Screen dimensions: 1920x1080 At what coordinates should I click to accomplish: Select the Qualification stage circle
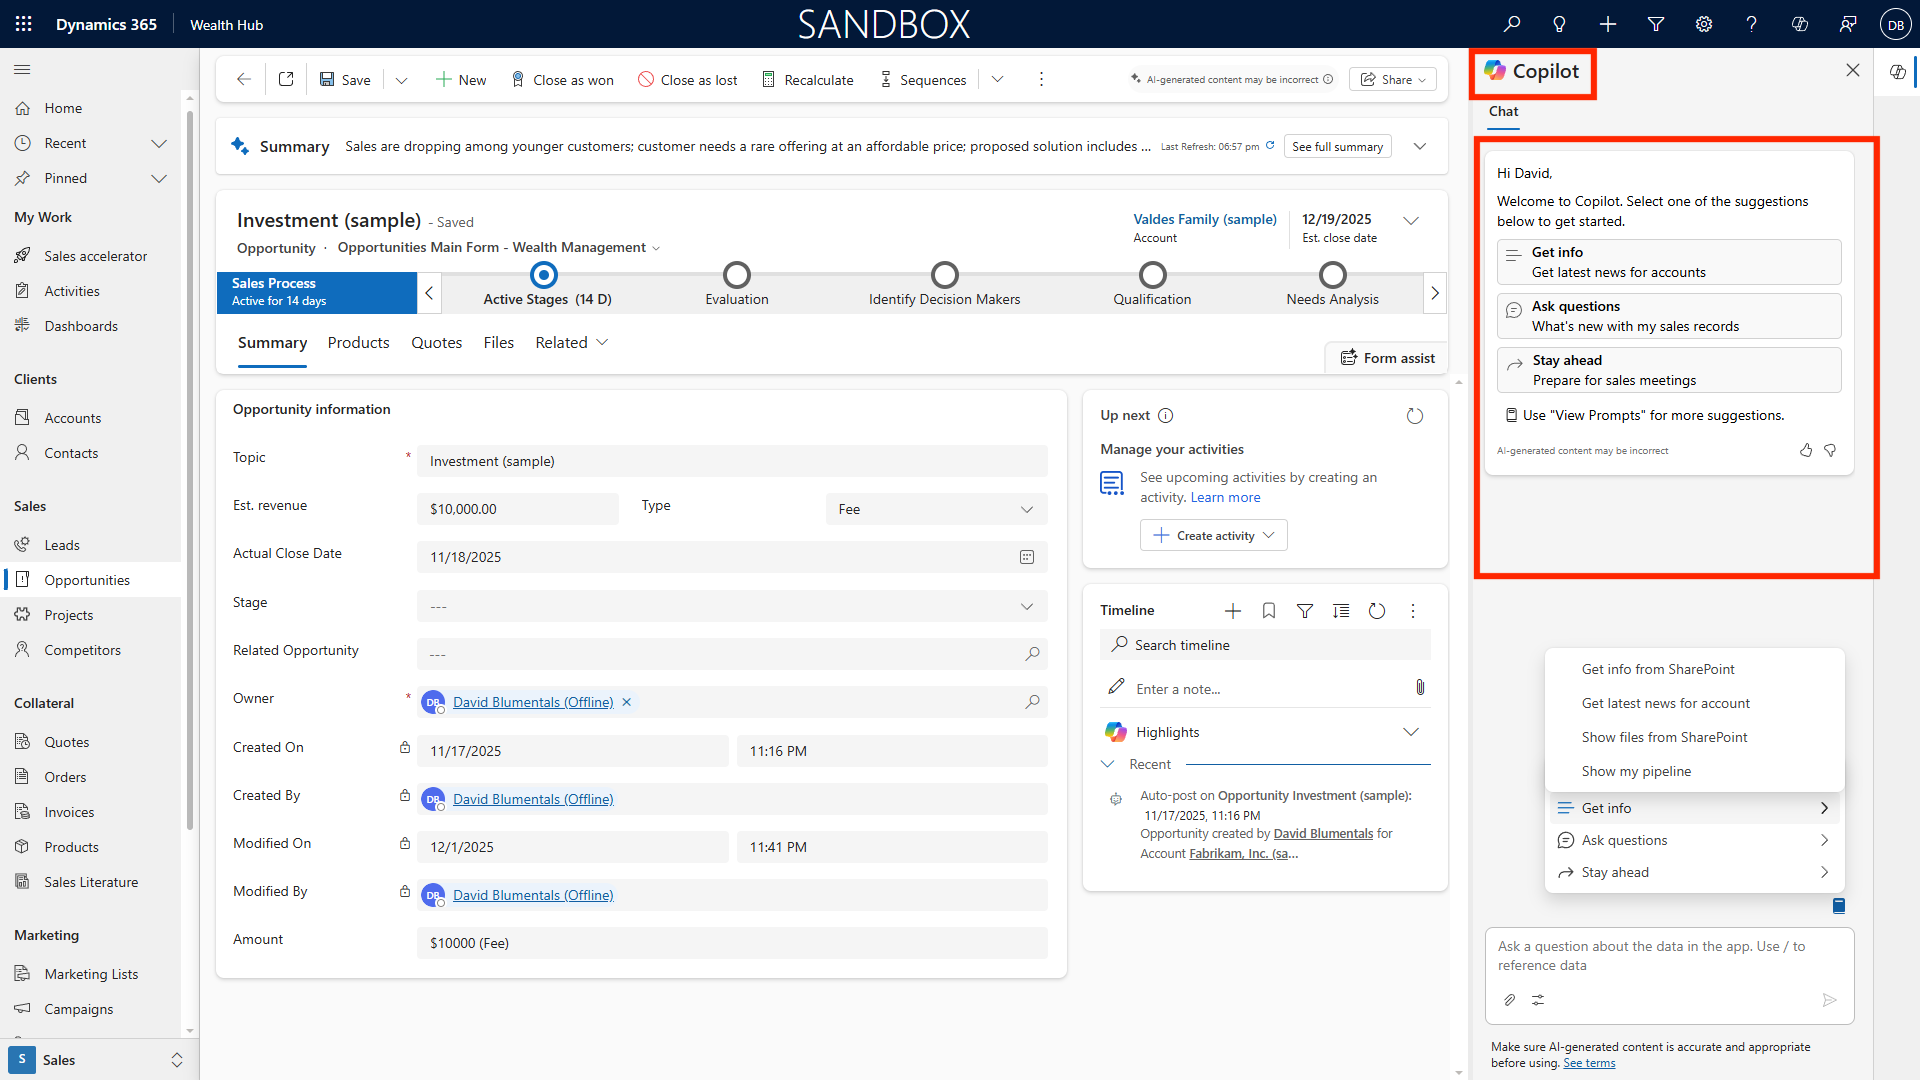click(x=1152, y=275)
